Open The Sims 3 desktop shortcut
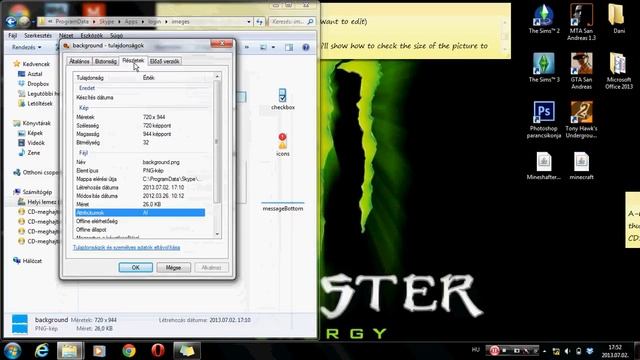640x360 pixels. tap(544, 68)
